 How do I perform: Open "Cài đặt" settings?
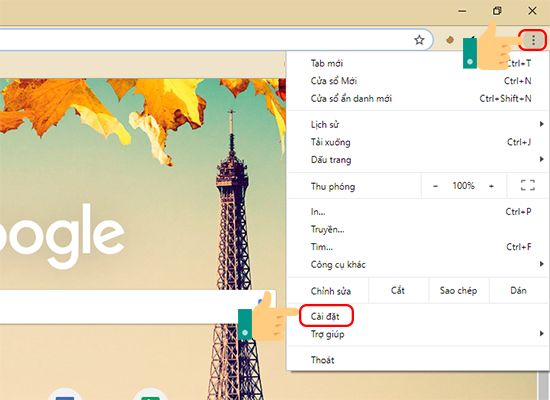[417, 316]
